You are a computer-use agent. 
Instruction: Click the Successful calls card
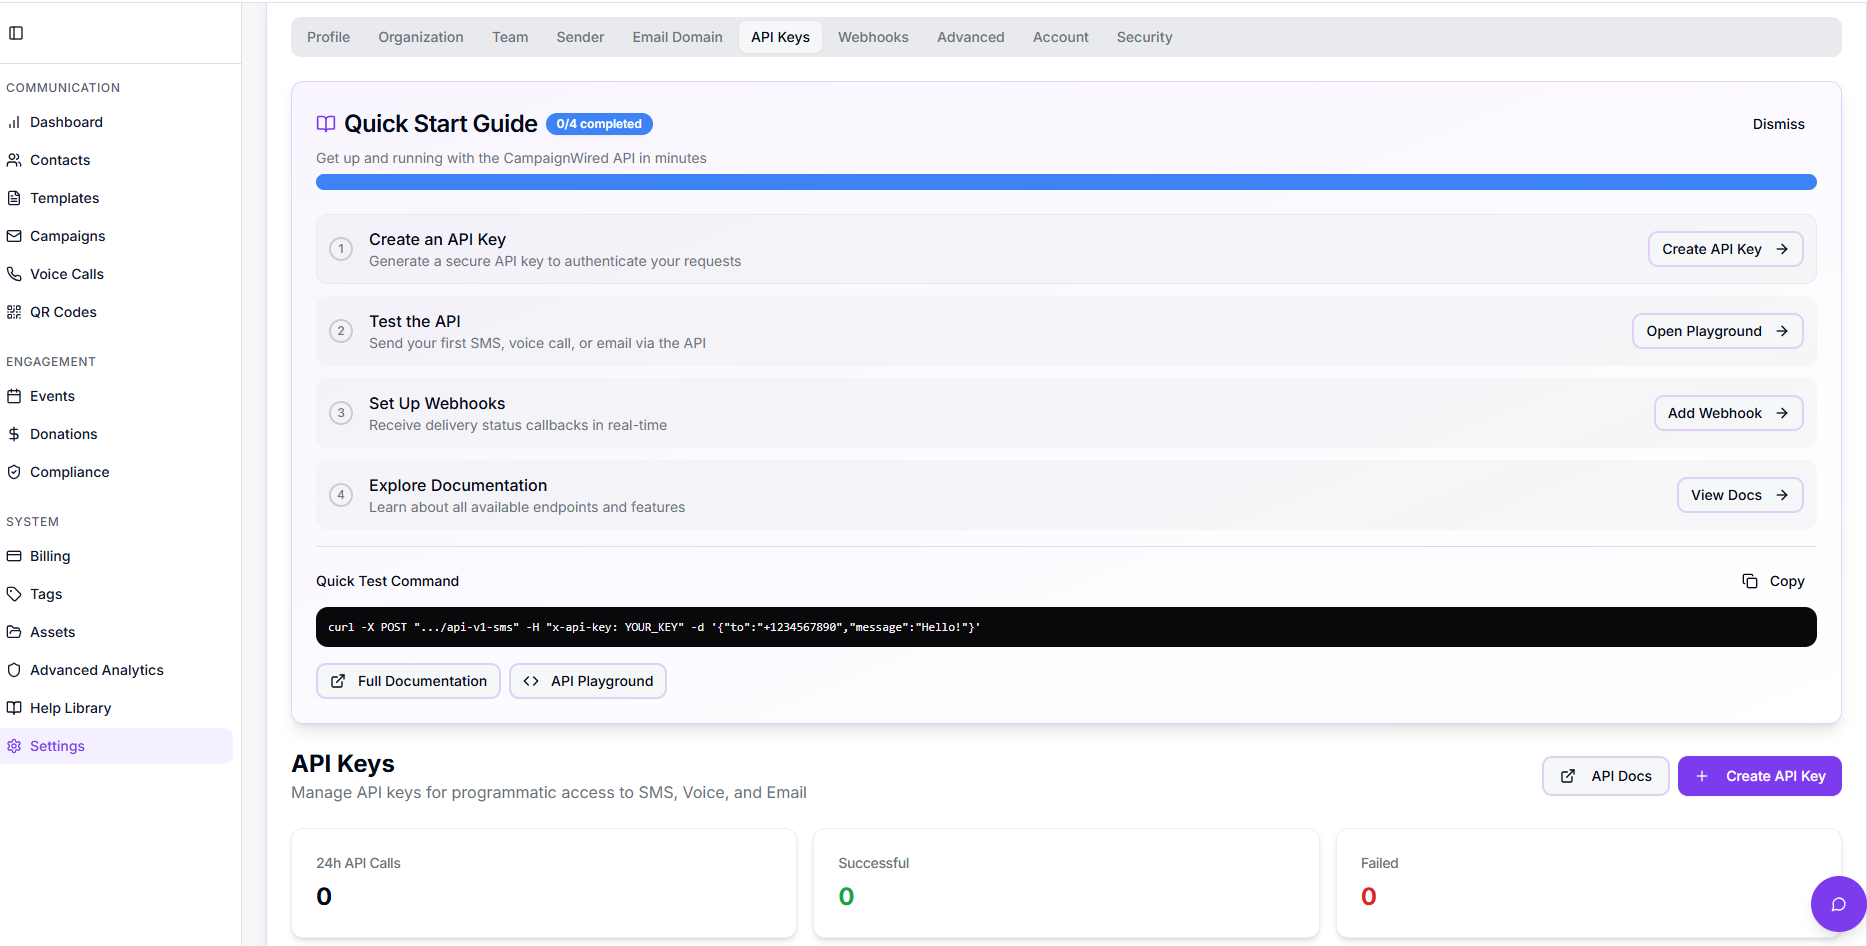pyautogui.click(x=1066, y=883)
